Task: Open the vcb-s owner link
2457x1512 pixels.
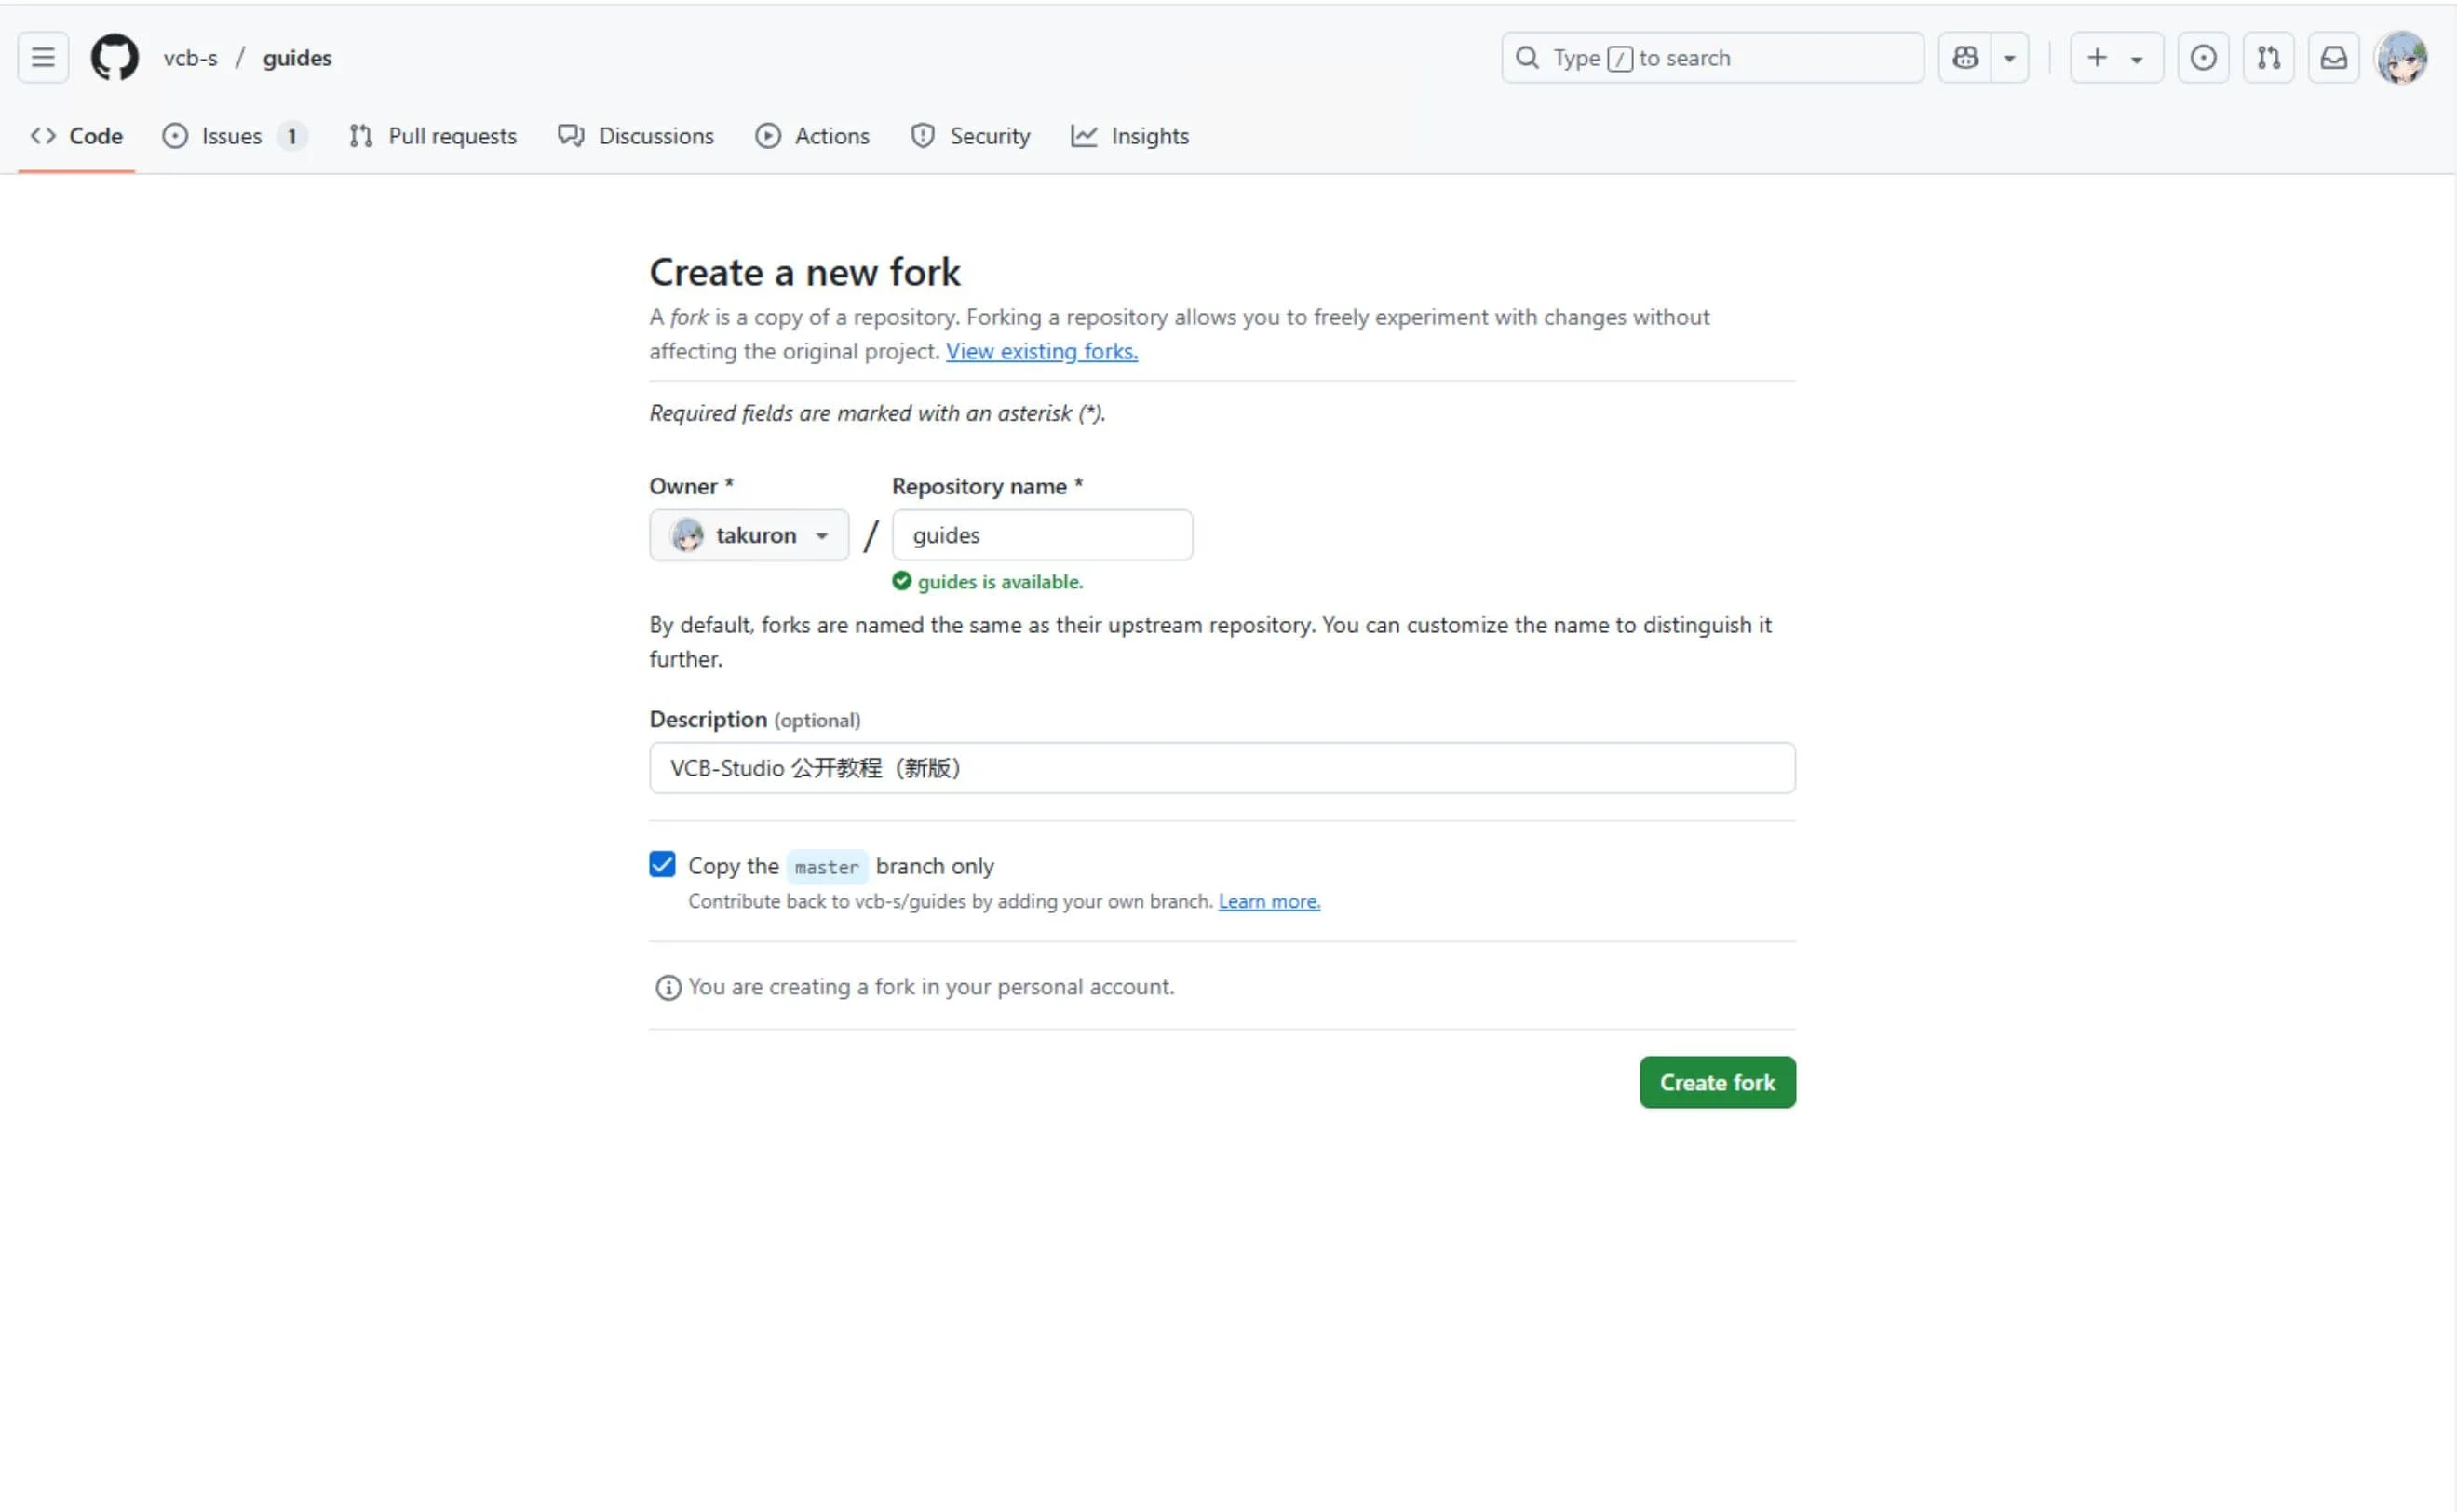Action: click(190, 58)
